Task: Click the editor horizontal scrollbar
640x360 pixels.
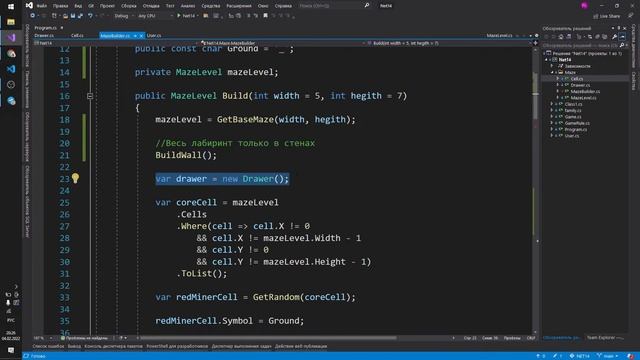Action: [268, 338]
